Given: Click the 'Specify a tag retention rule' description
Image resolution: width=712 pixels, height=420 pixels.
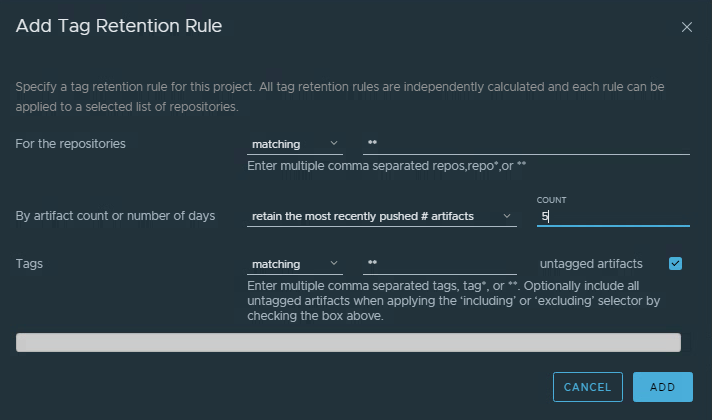Looking at the screenshot, I should tap(340, 97).
